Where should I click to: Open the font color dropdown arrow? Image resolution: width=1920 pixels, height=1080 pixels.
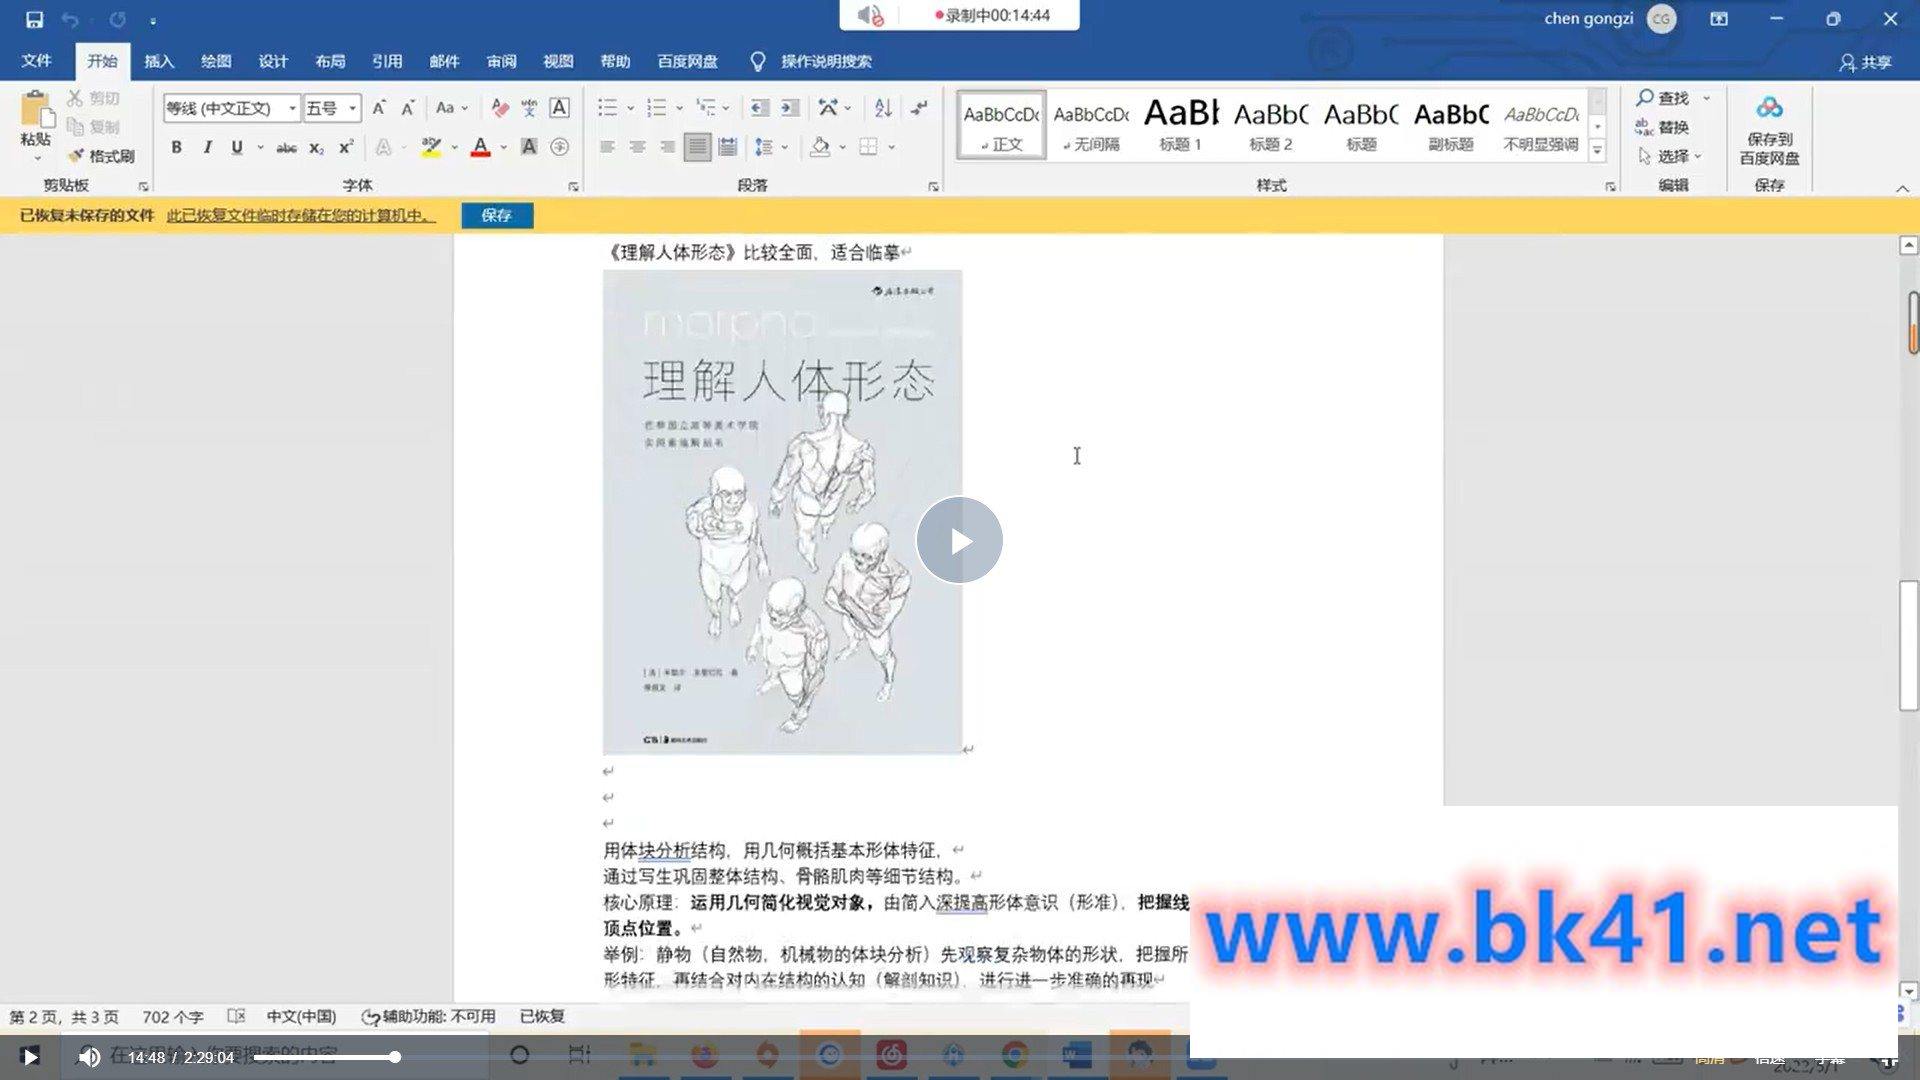pyautogui.click(x=503, y=147)
